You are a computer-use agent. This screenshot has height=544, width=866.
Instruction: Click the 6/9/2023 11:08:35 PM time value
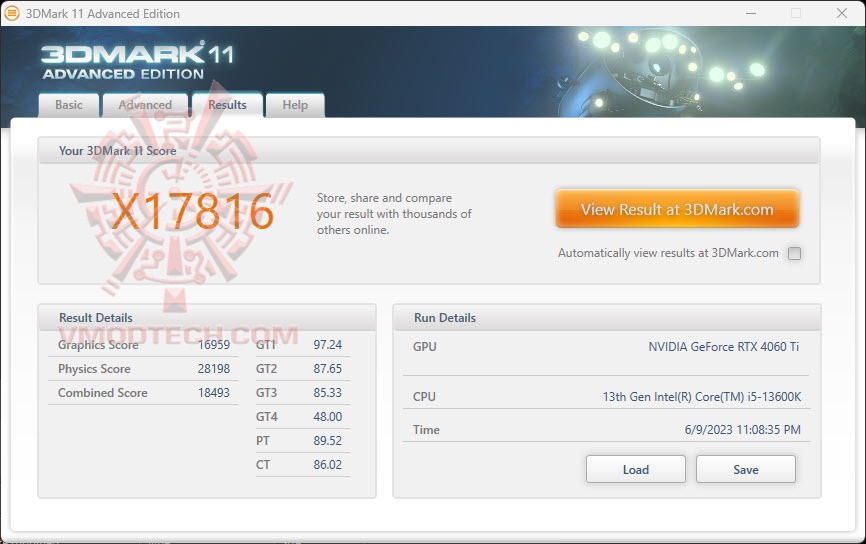[x=742, y=430]
